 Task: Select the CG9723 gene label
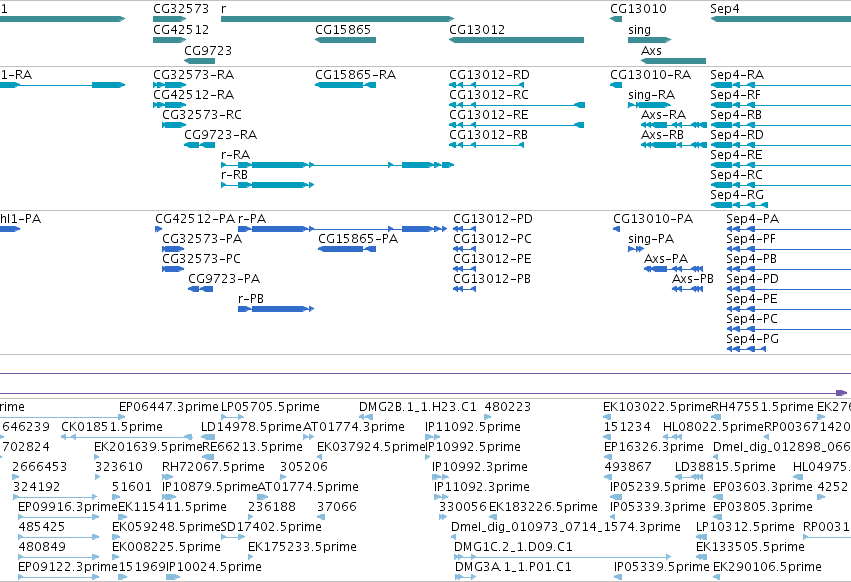coord(208,50)
